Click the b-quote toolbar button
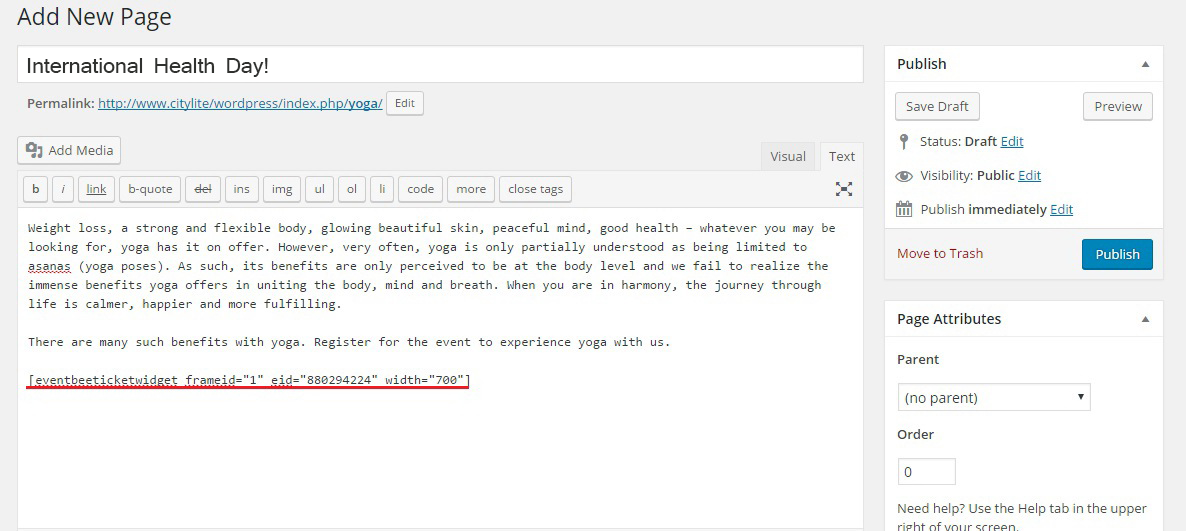The width and height of the screenshot is (1186, 531). 150,189
